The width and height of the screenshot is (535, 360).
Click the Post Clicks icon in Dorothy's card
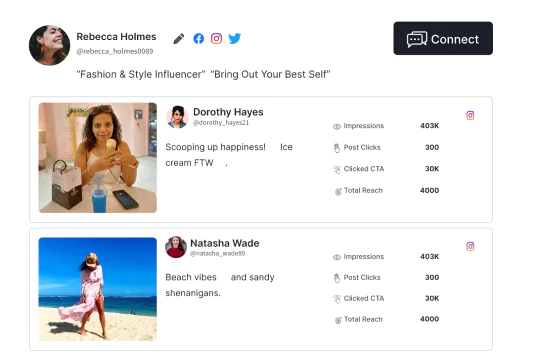point(337,148)
